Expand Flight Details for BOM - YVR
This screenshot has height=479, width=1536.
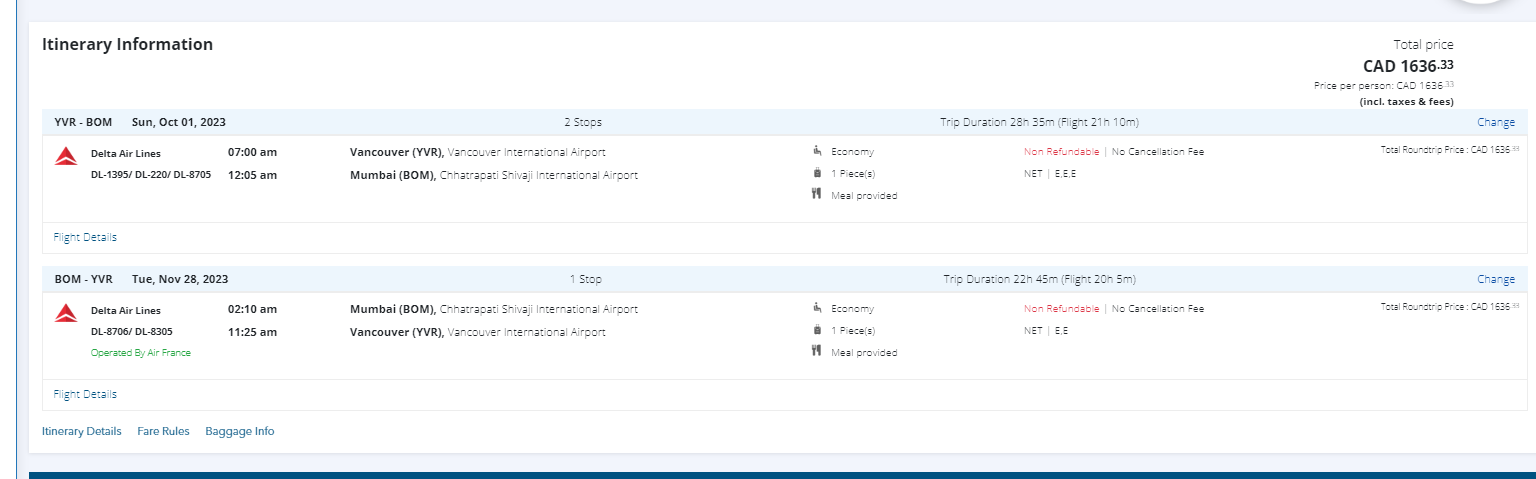coord(85,395)
